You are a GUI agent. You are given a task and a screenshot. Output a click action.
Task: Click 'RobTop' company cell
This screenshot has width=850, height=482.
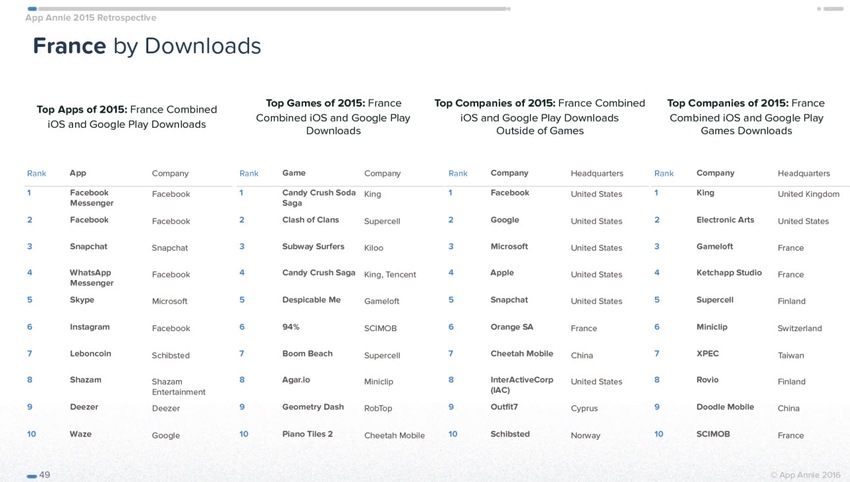coord(378,408)
